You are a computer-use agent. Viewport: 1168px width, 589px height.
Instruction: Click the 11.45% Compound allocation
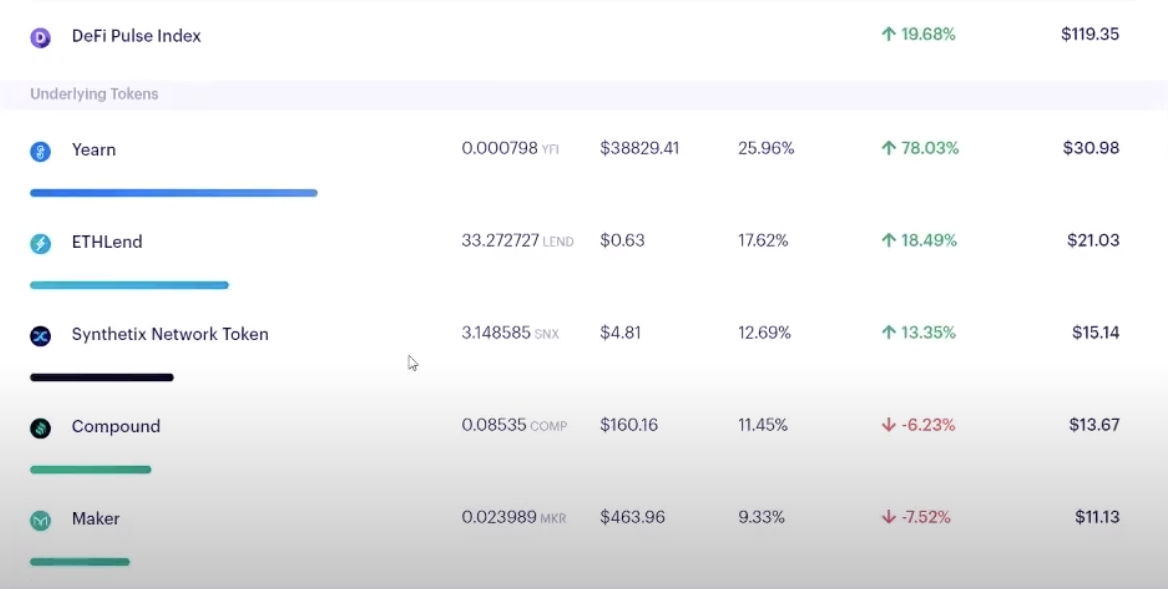(763, 425)
